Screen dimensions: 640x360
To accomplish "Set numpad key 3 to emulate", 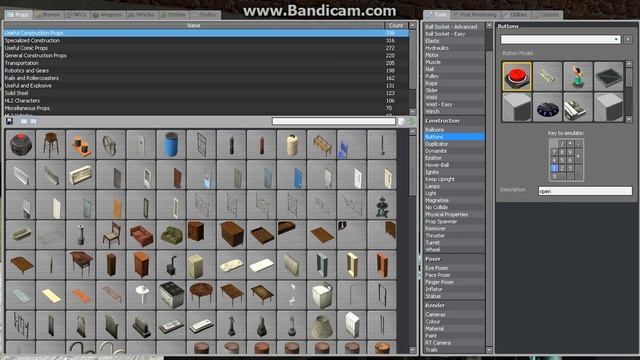I will (570, 168).
